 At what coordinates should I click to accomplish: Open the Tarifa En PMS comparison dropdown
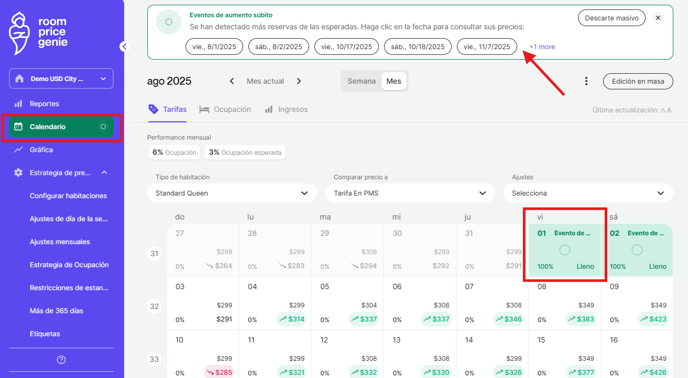410,193
